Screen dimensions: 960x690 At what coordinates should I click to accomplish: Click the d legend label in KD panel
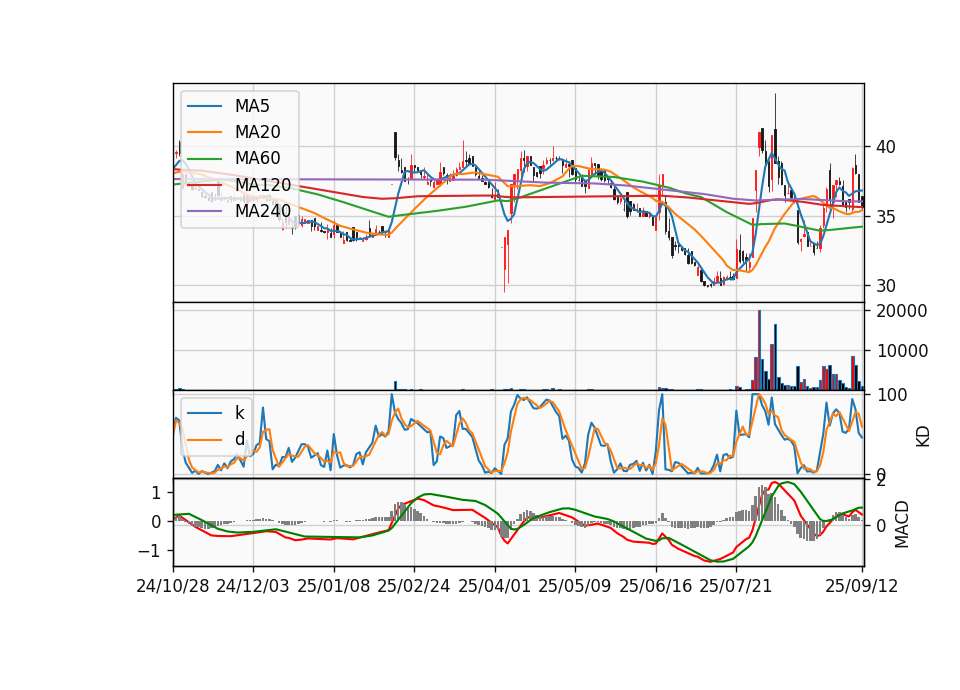(x=240, y=438)
